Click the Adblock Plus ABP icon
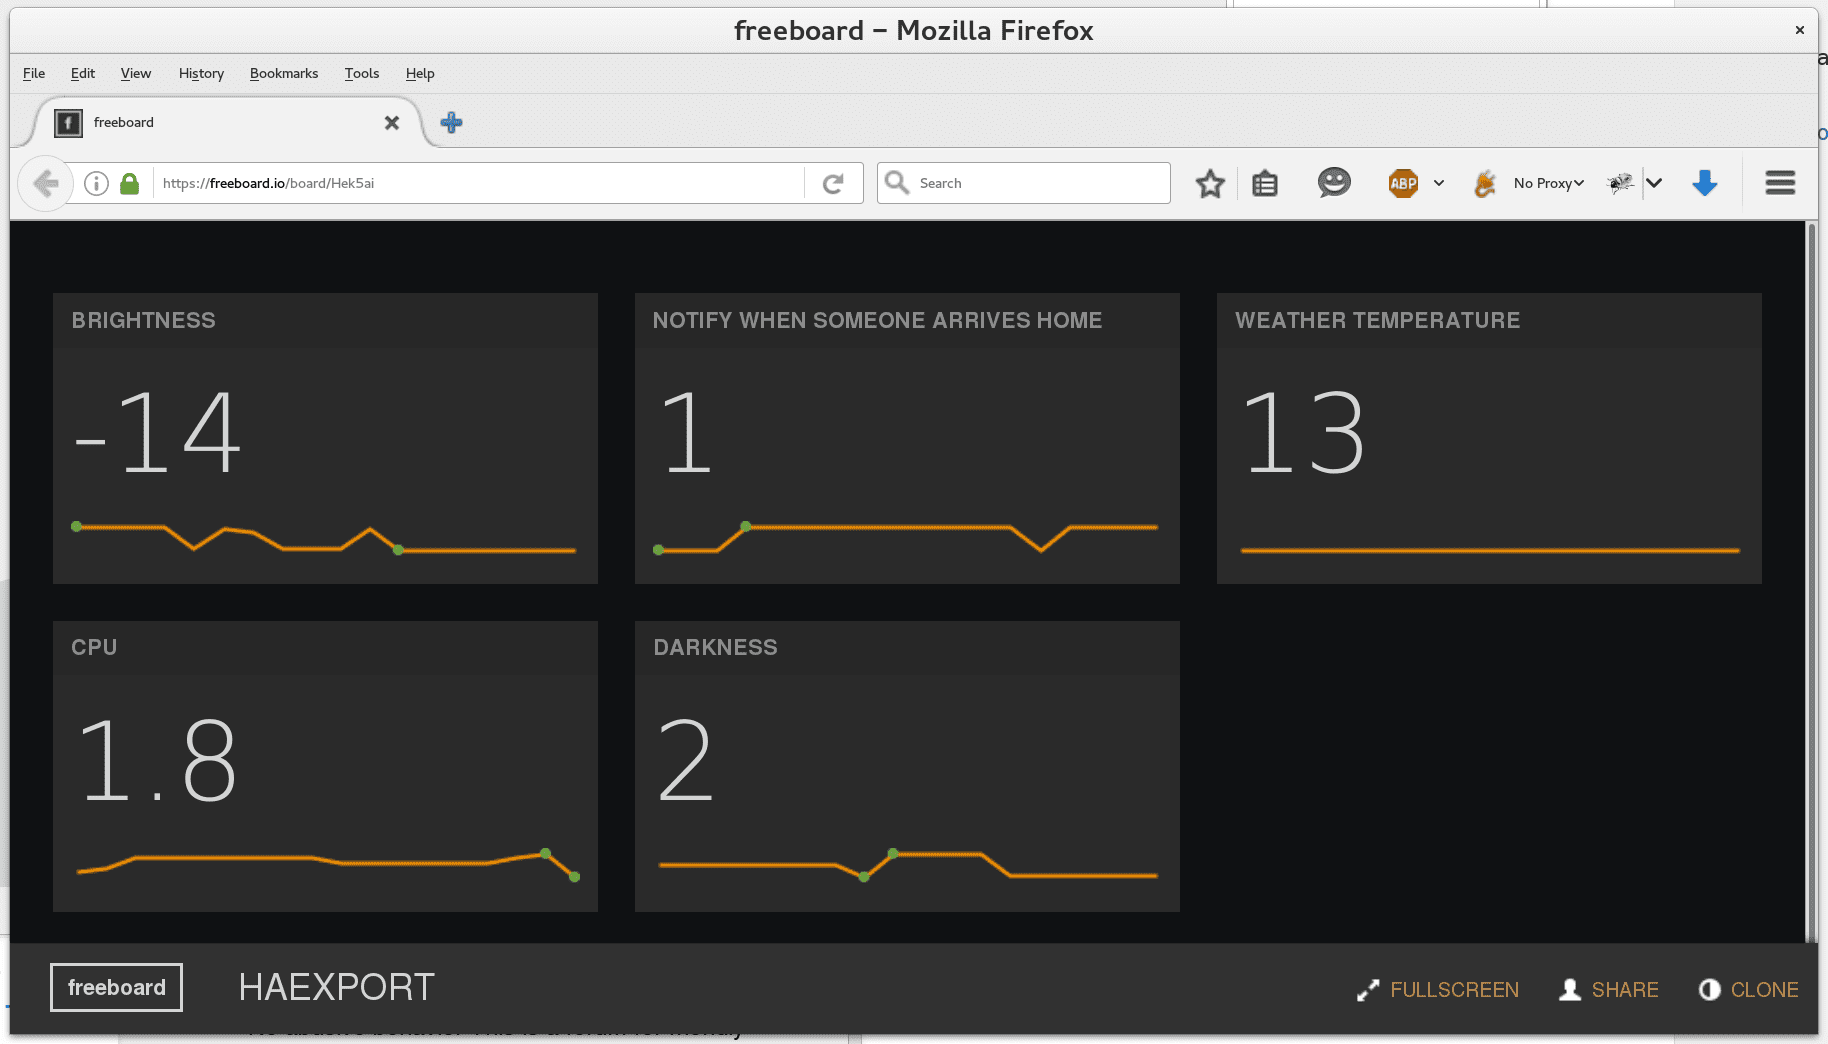The width and height of the screenshot is (1828, 1044). tap(1403, 184)
